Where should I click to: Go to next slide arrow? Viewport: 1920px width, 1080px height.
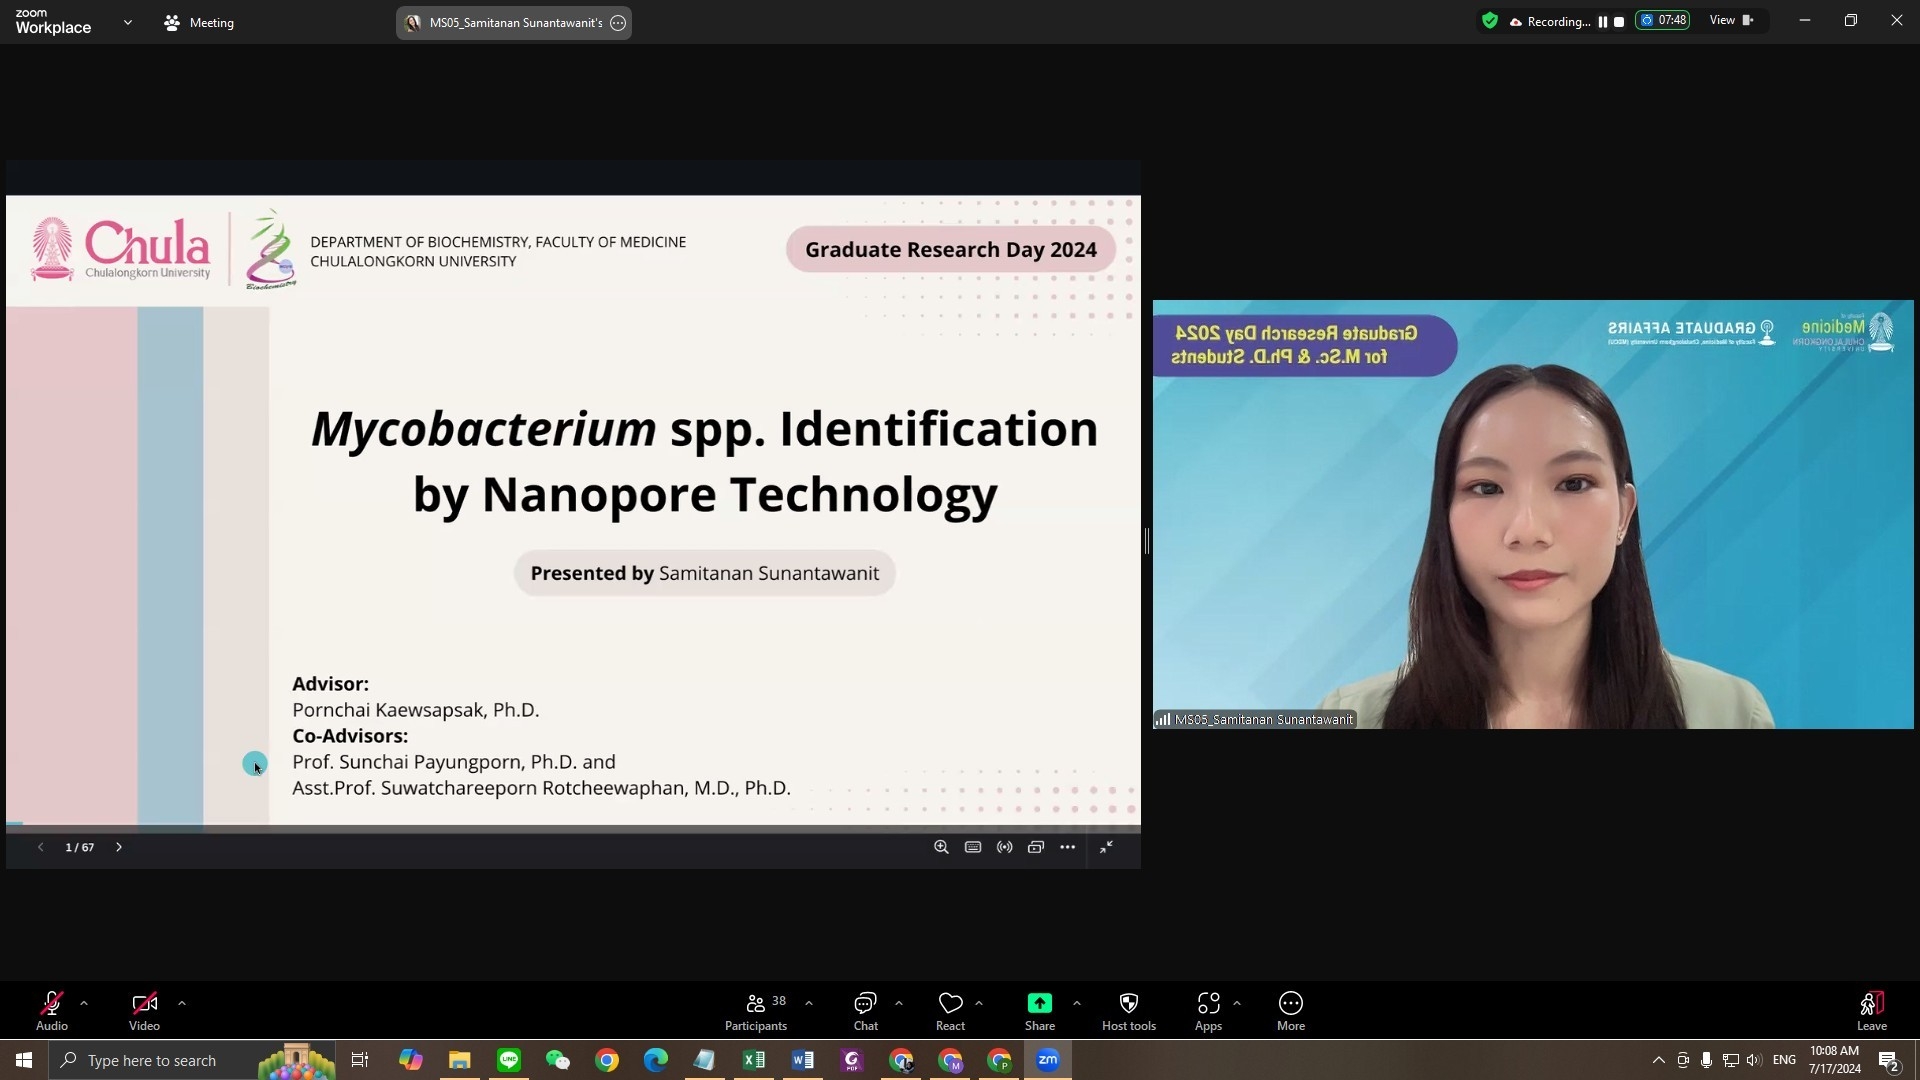[x=119, y=847]
